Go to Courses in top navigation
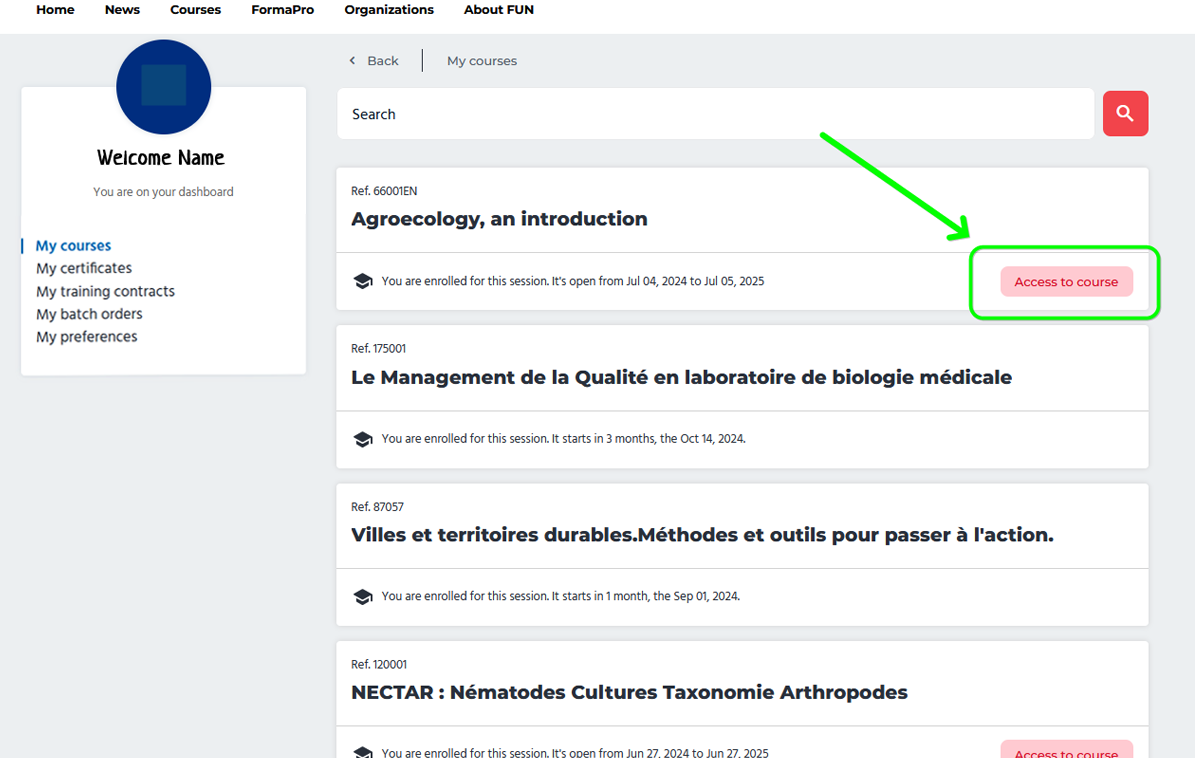This screenshot has width=1195, height=758. (x=195, y=10)
